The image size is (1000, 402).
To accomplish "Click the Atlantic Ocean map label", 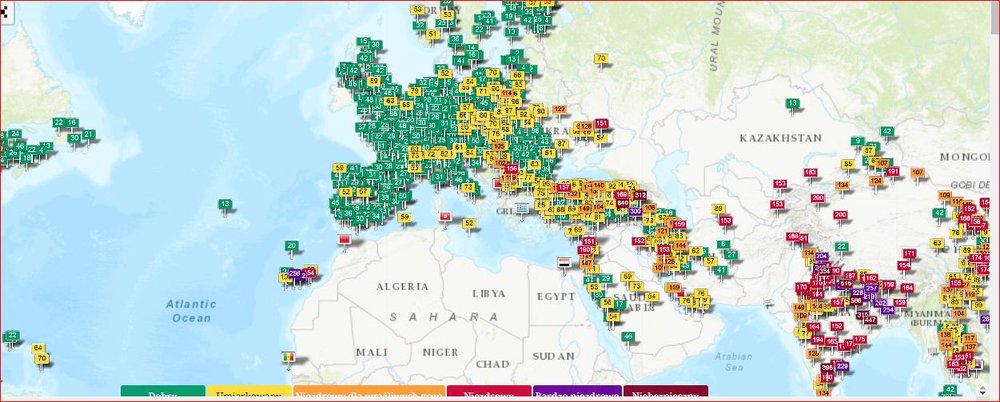I will 191,311.
